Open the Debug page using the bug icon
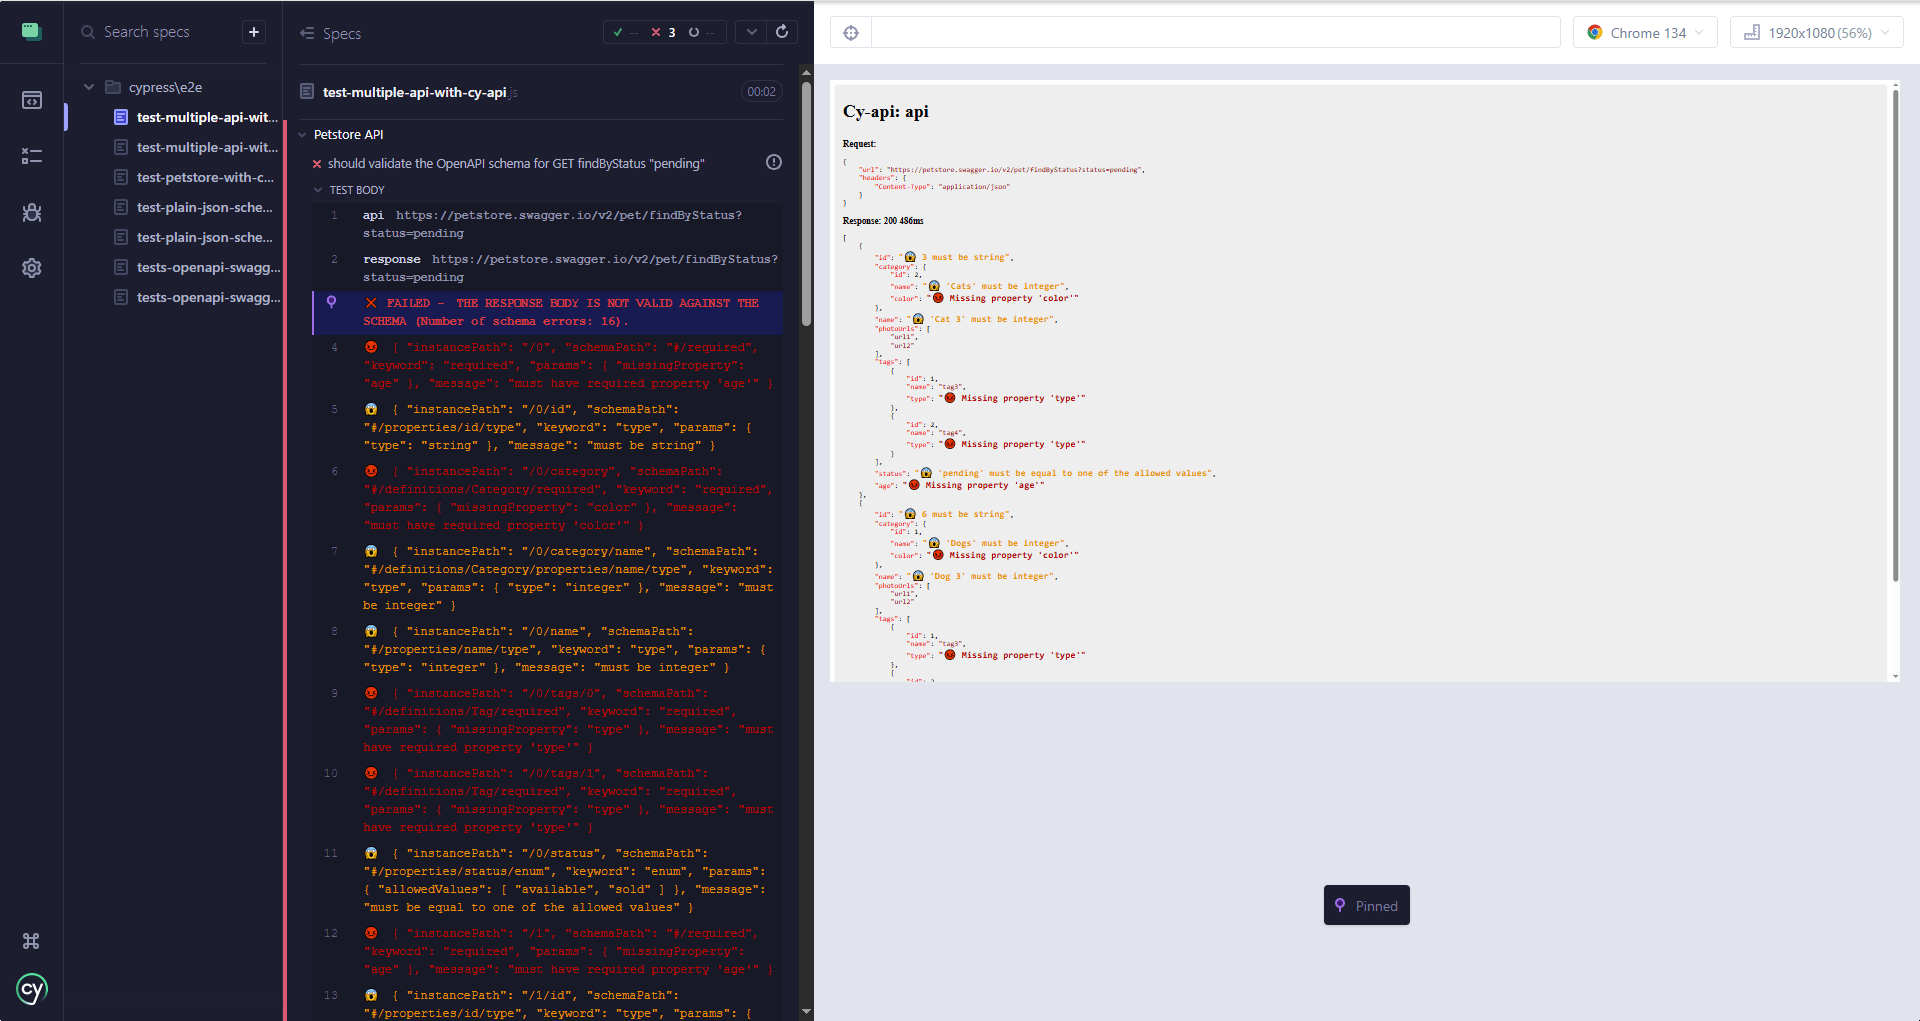This screenshot has height=1021, width=1920. click(x=32, y=212)
